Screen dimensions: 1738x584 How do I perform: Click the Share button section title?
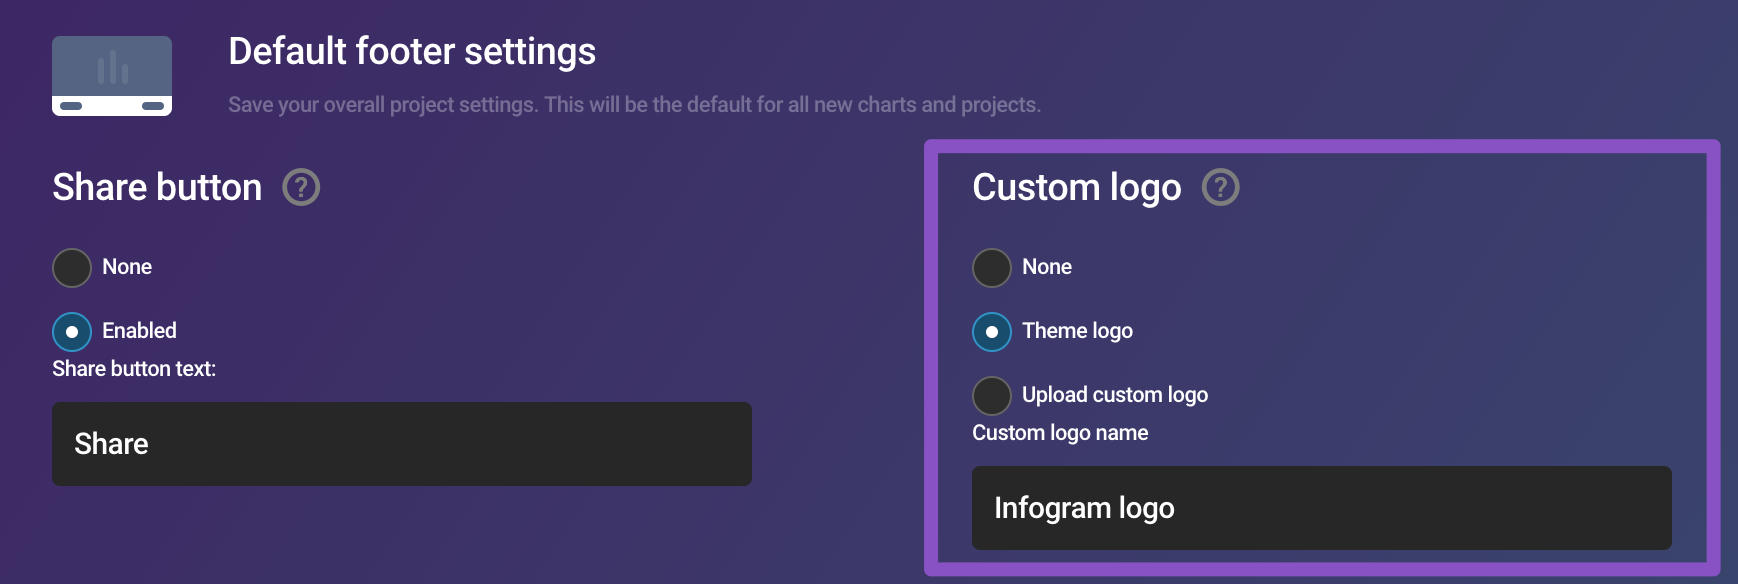click(x=157, y=187)
